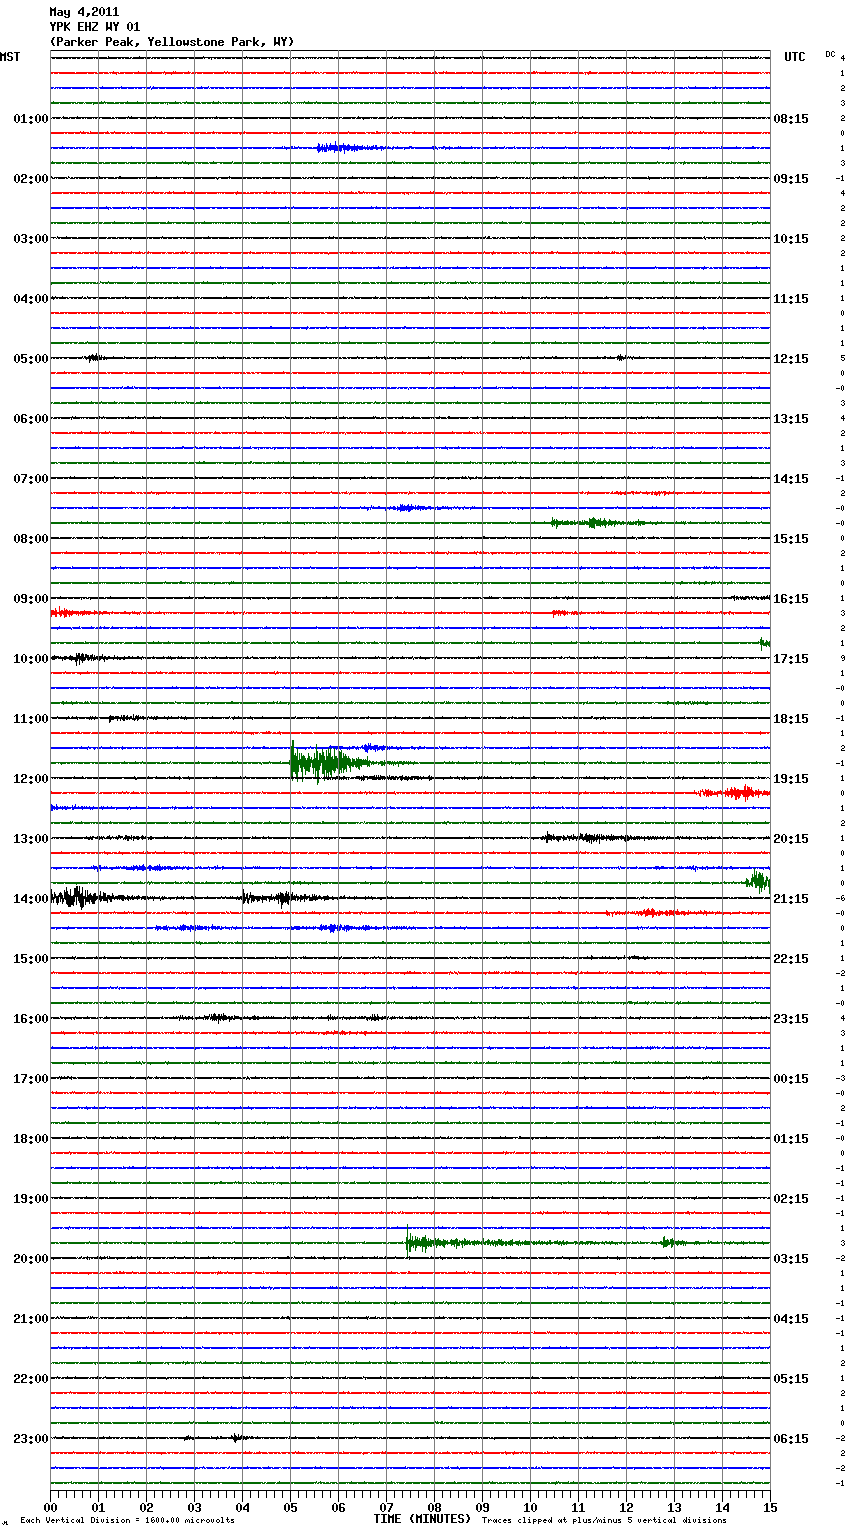850x1534 pixels.
Task: Select the 23:00 MST time label
Action: pyautogui.click(x=30, y=1438)
